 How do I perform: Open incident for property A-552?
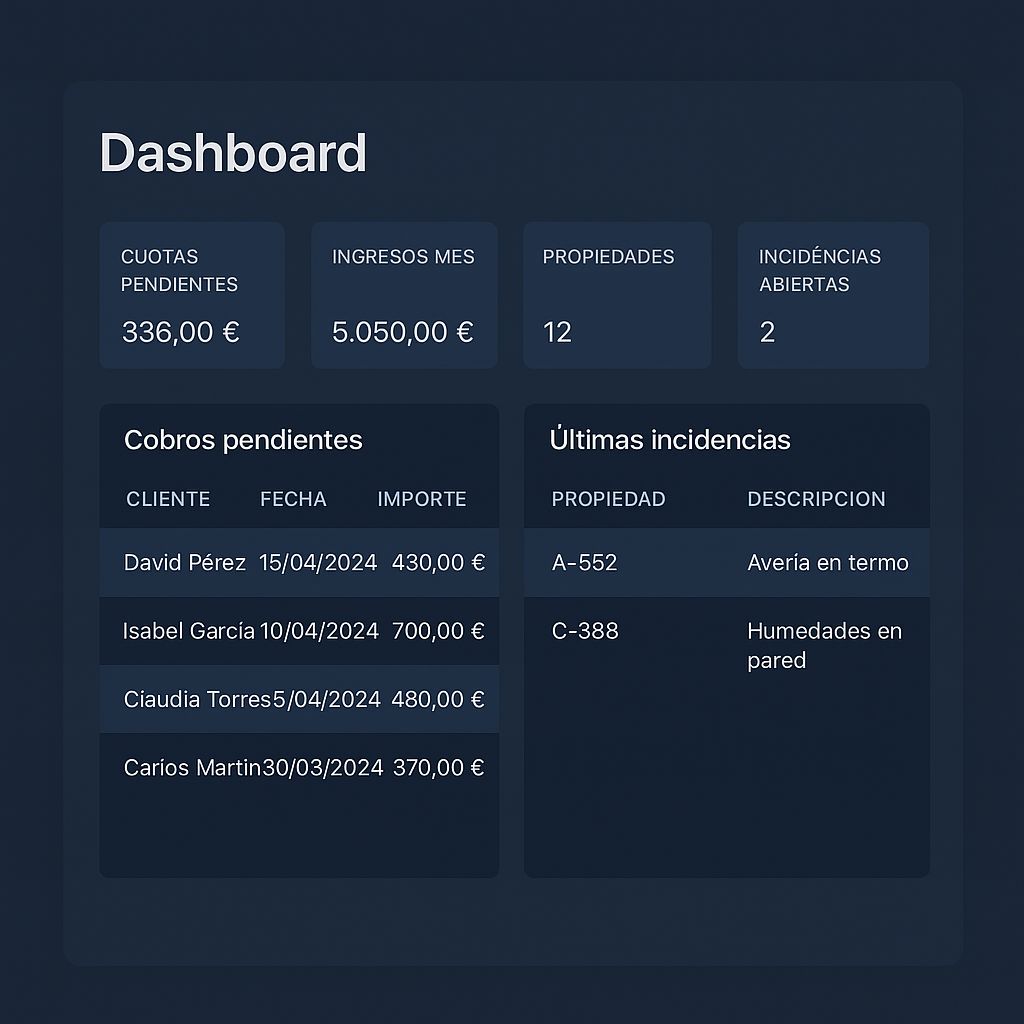(585, 563)
